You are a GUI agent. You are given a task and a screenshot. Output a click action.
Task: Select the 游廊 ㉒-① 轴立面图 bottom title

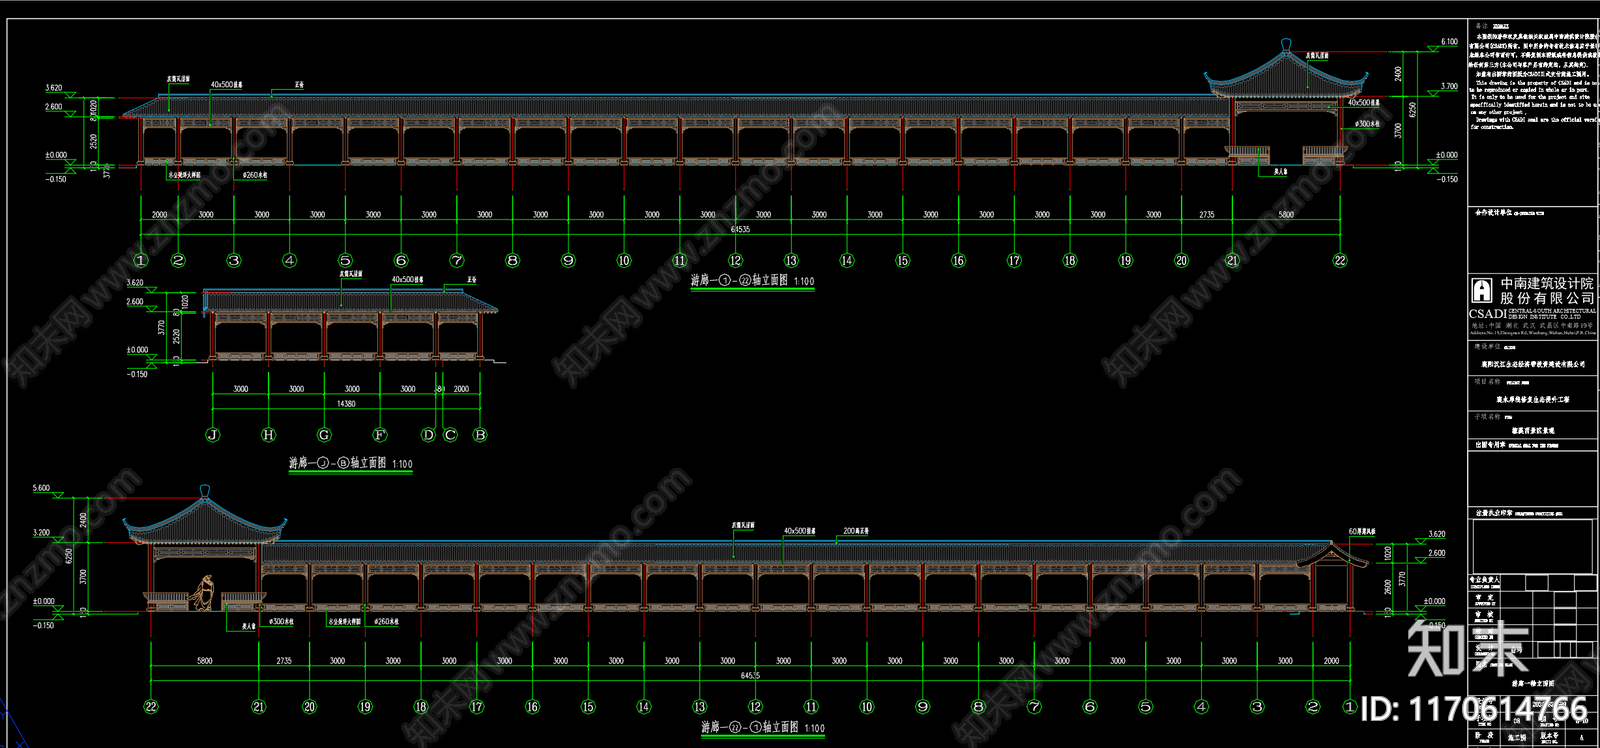tap(763, 727)
